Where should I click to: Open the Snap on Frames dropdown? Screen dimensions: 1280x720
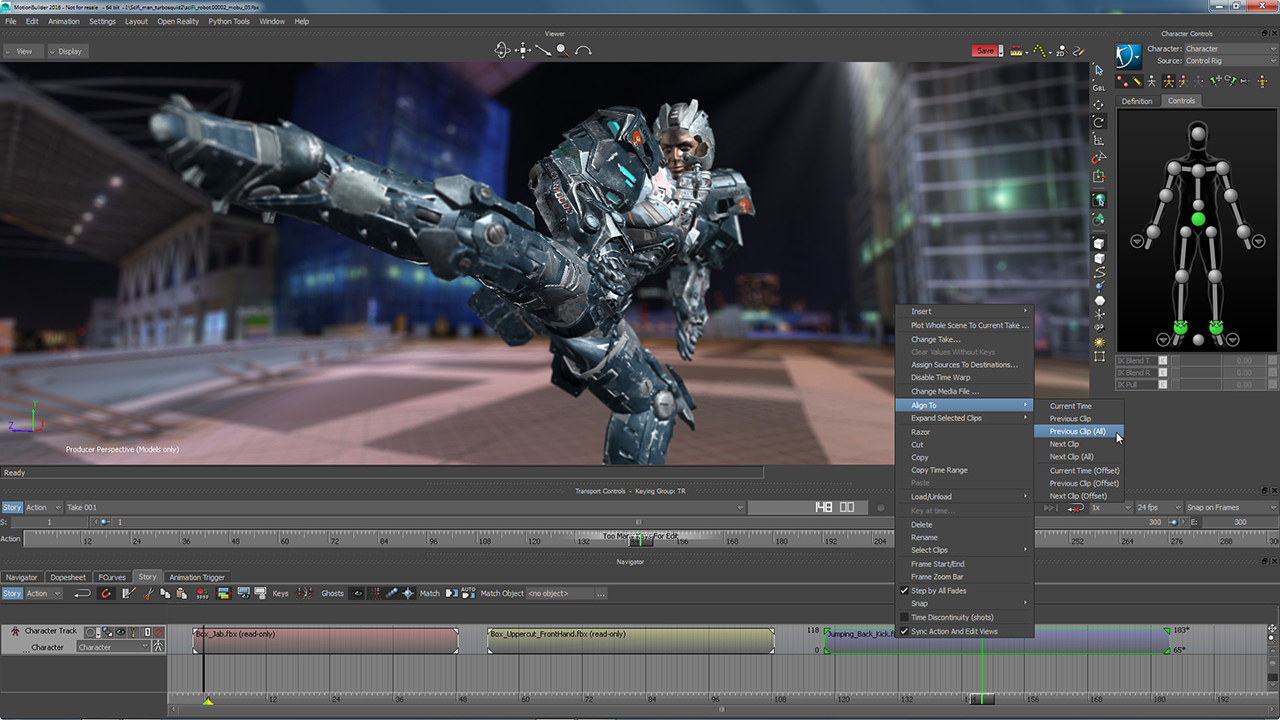click(1231, 507)
